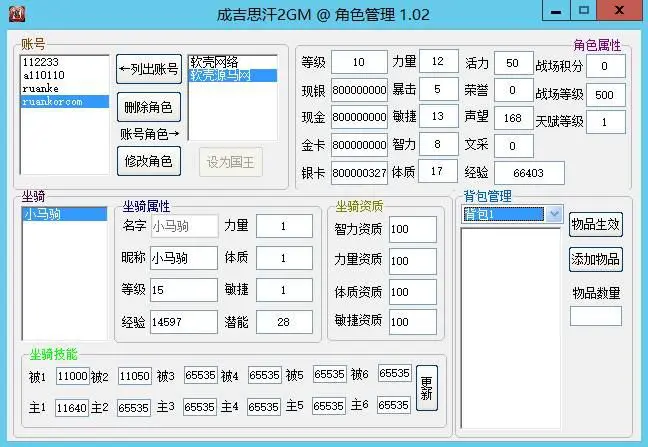The height and width of the screenshot is (447, 648).
Task: Click the 战场积分 input field
Action: pyautogui.click(x=605, y=66)
